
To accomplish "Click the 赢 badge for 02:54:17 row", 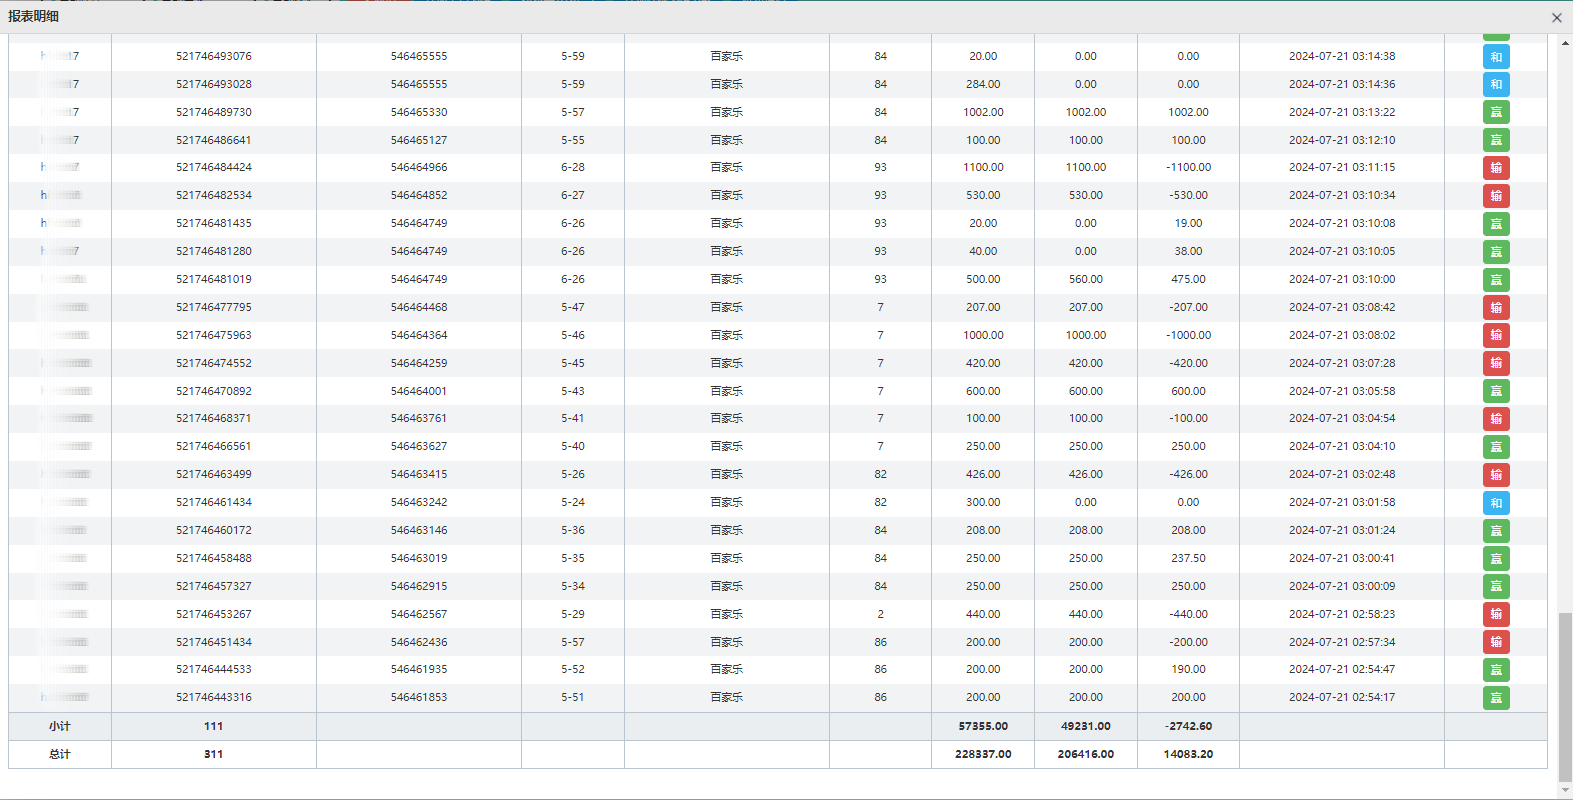I will tap(1495, 698).
